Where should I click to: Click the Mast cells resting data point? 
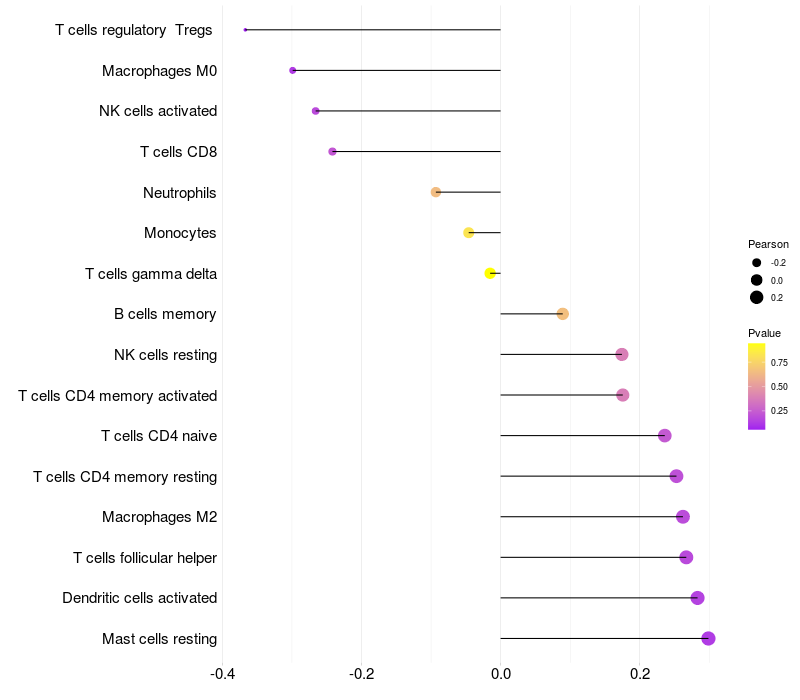708,638
